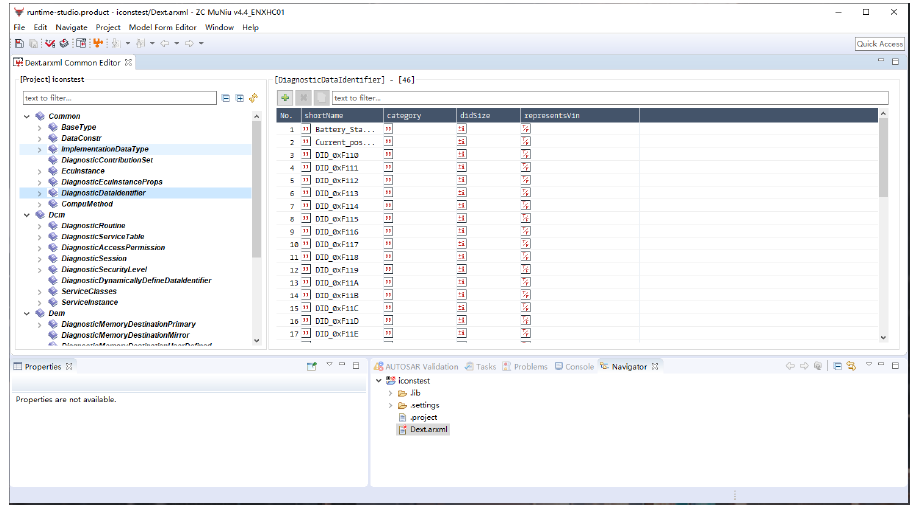Click the Properties view new-properties icon
Viewport: 917px width, 508px height.
(x=312, y=367)
